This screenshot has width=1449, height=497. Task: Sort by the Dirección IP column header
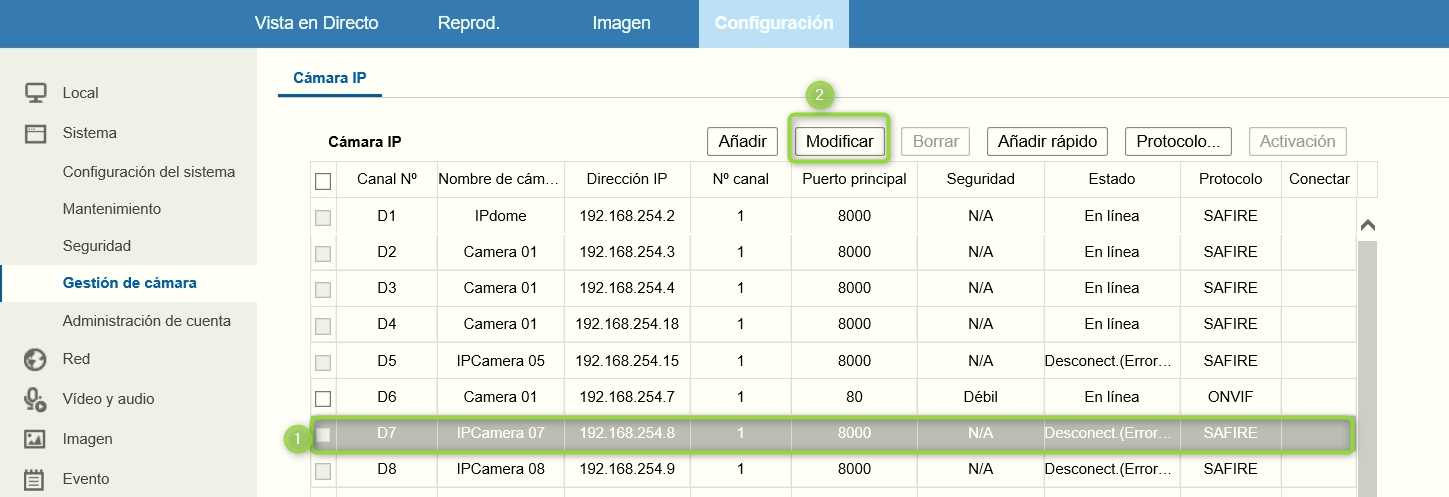tap(627, 179)
